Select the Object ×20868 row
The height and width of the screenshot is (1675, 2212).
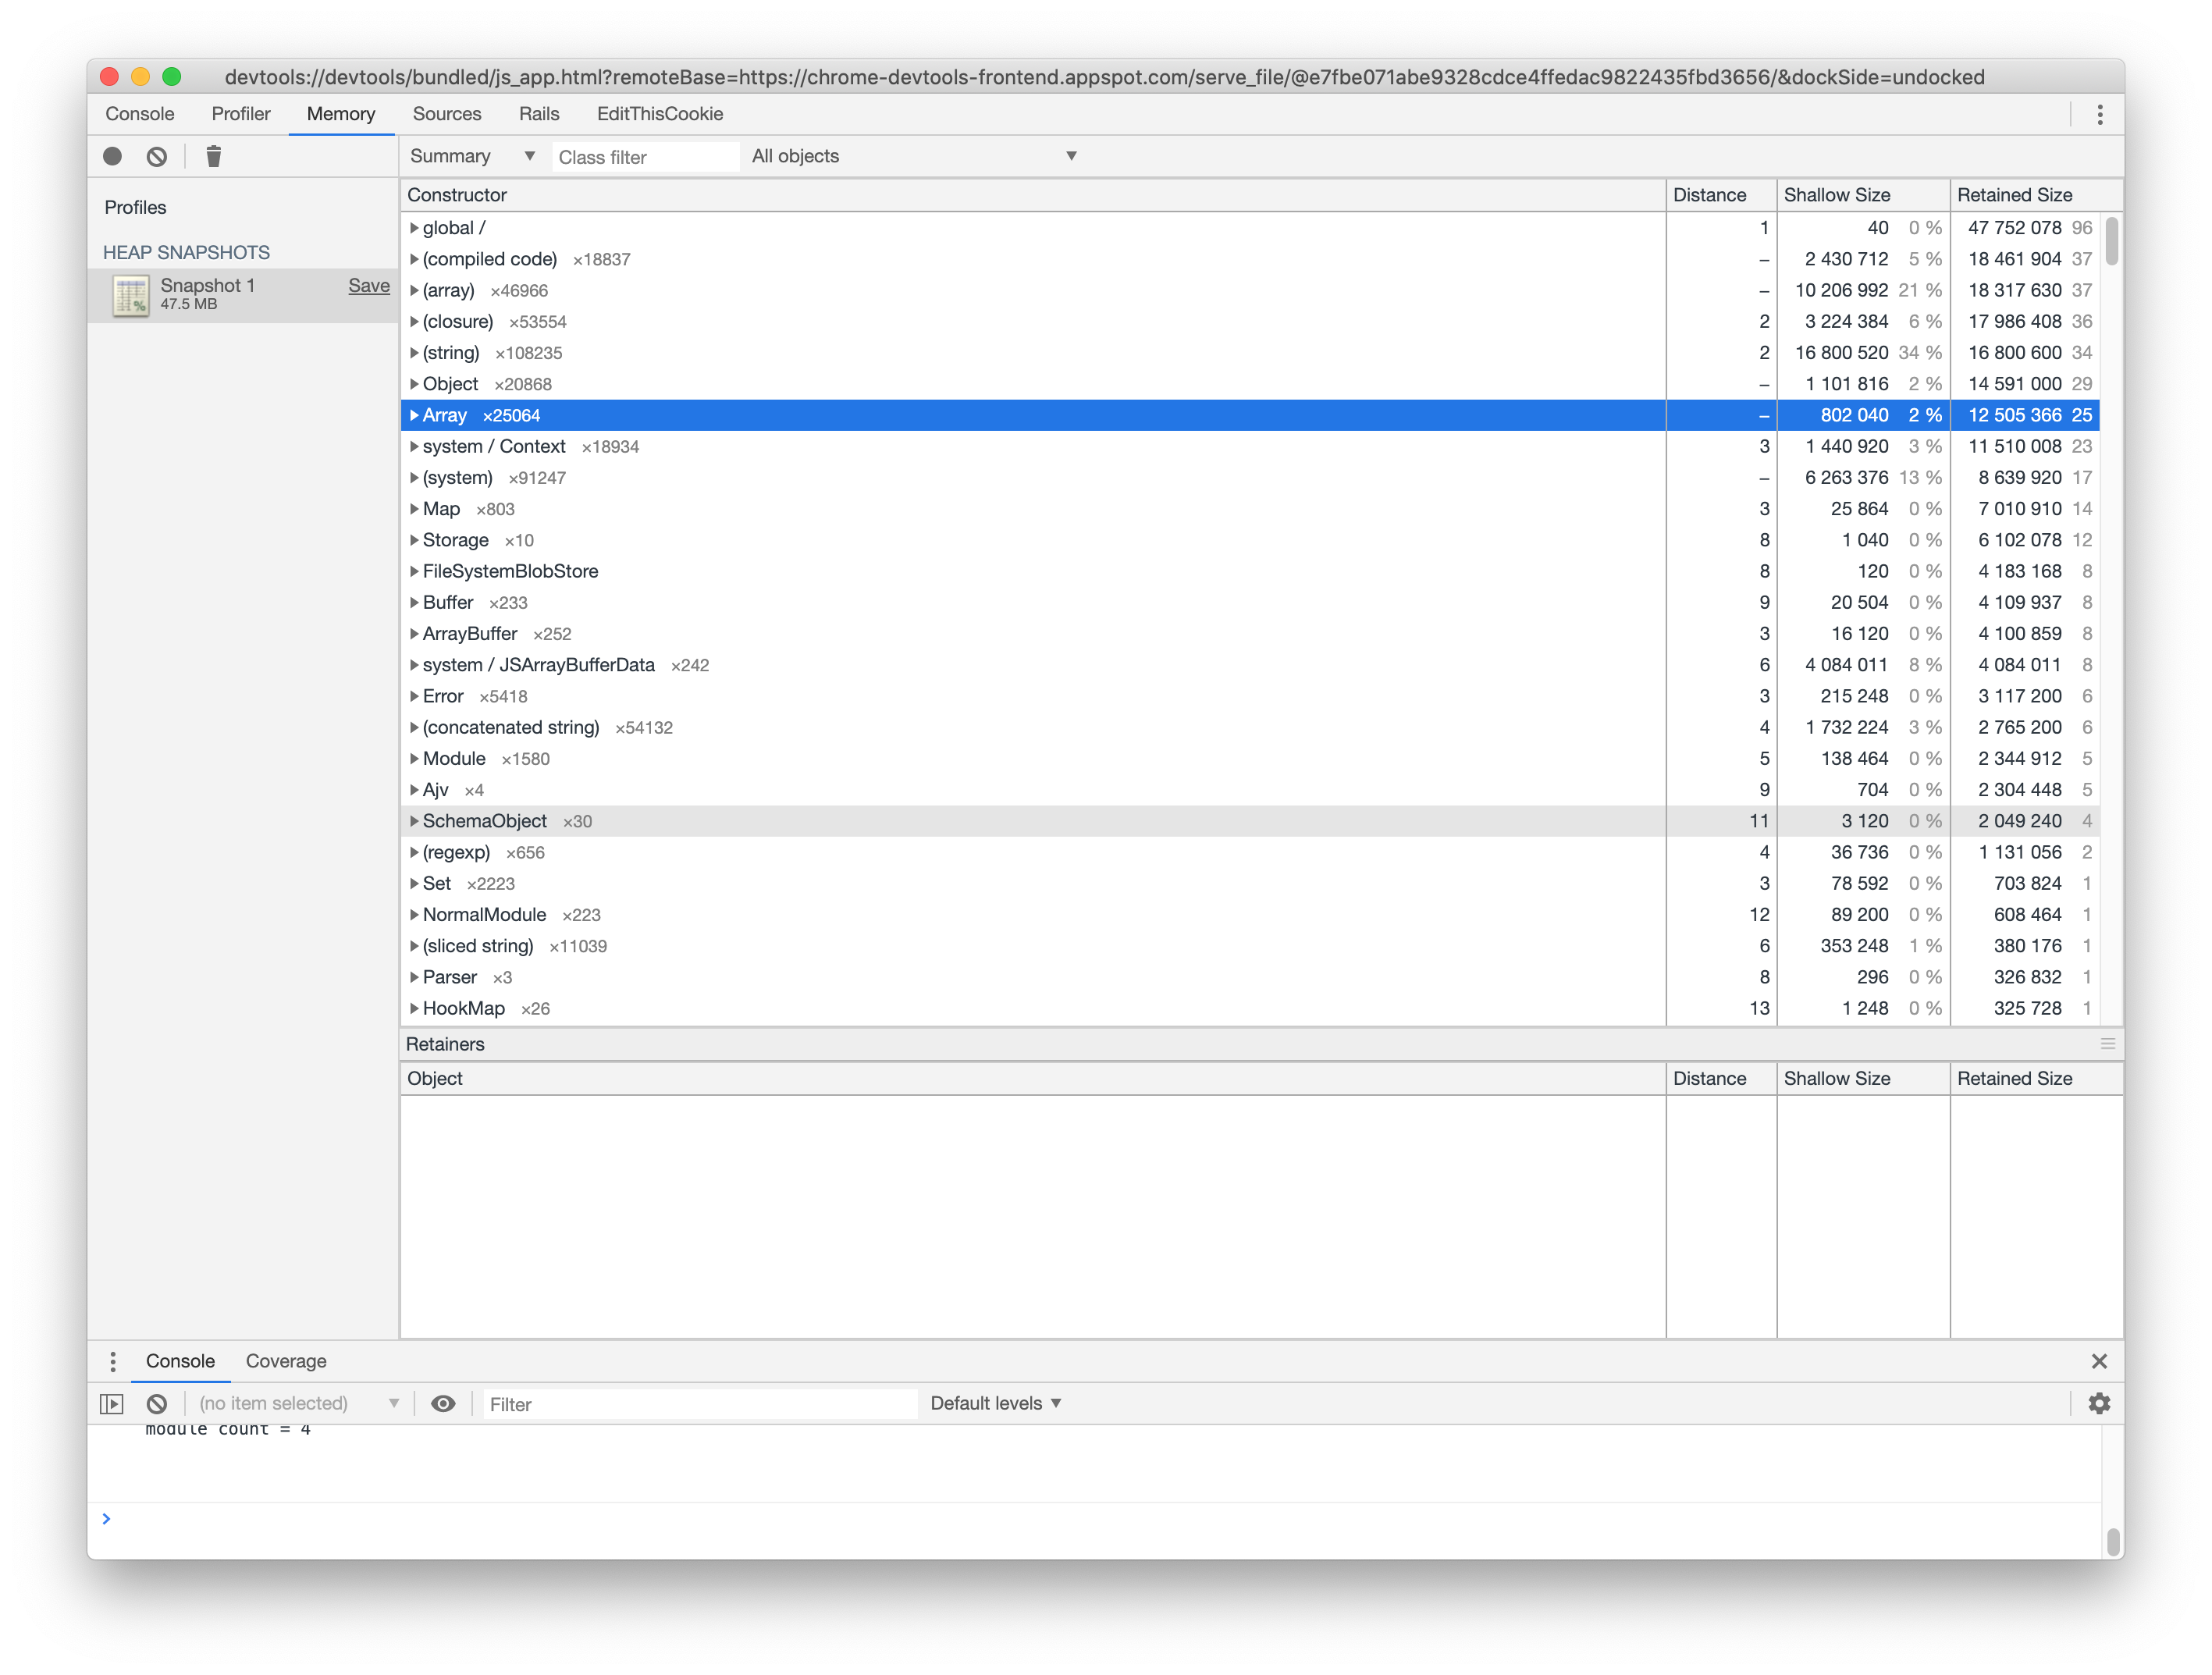1249,384
